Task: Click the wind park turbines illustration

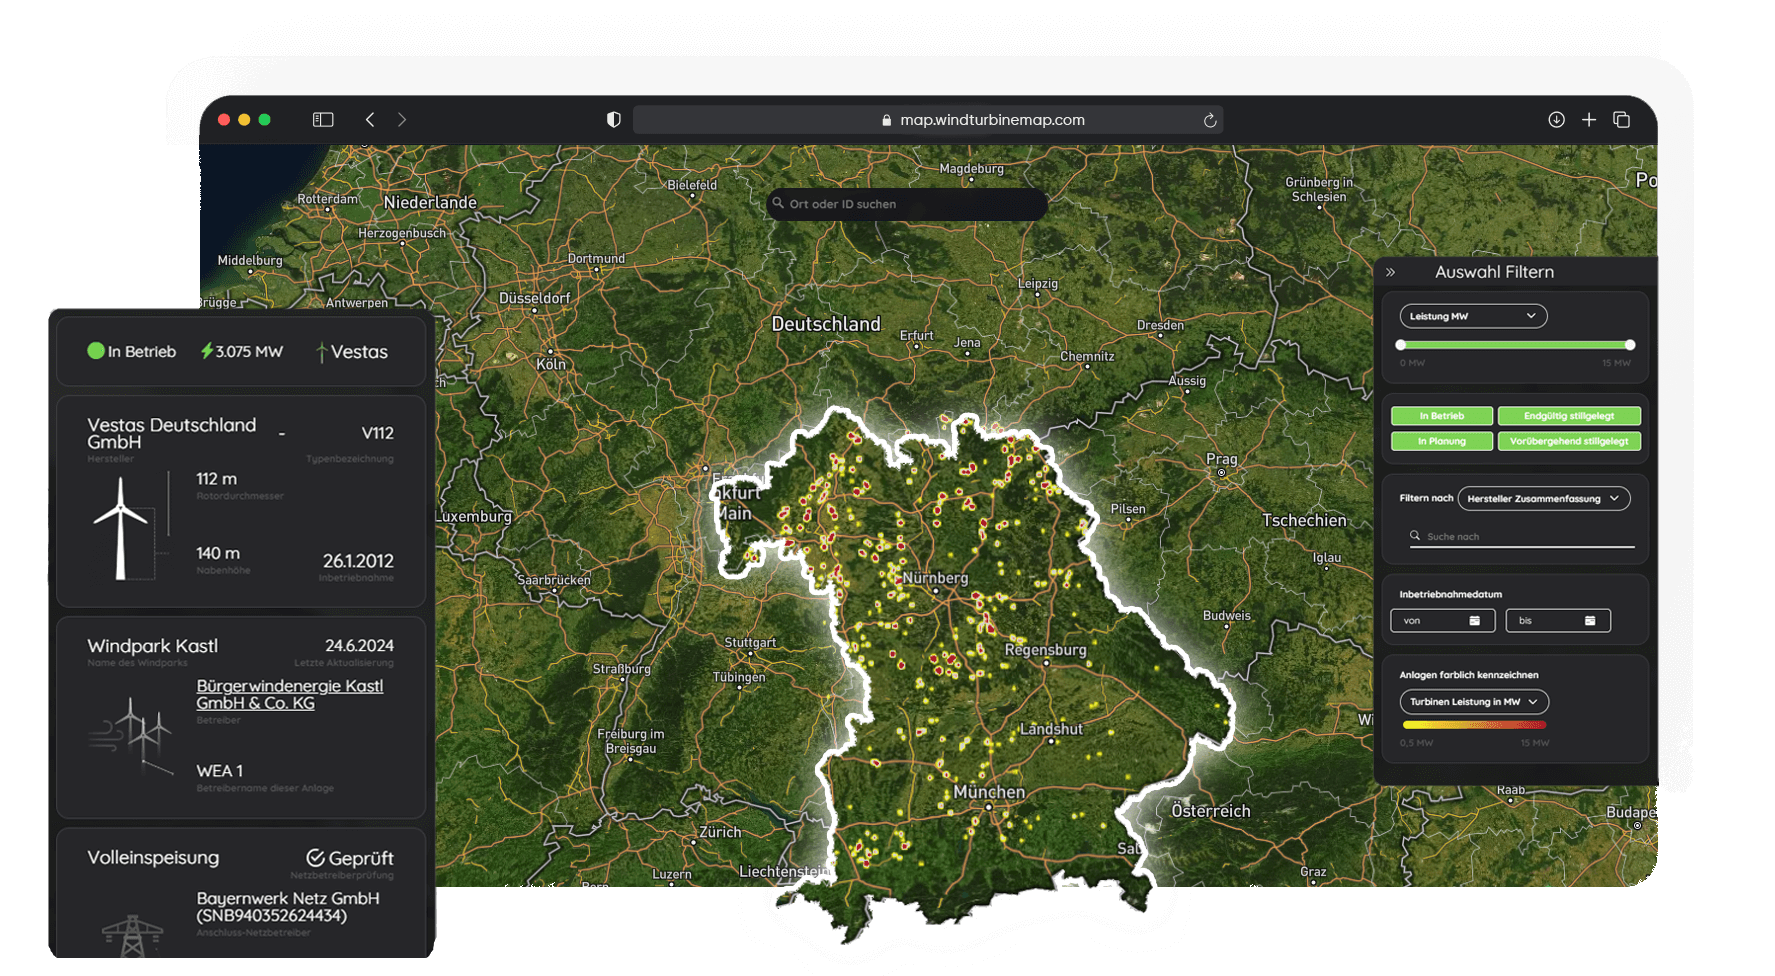Action: click(x=131, y=735)
